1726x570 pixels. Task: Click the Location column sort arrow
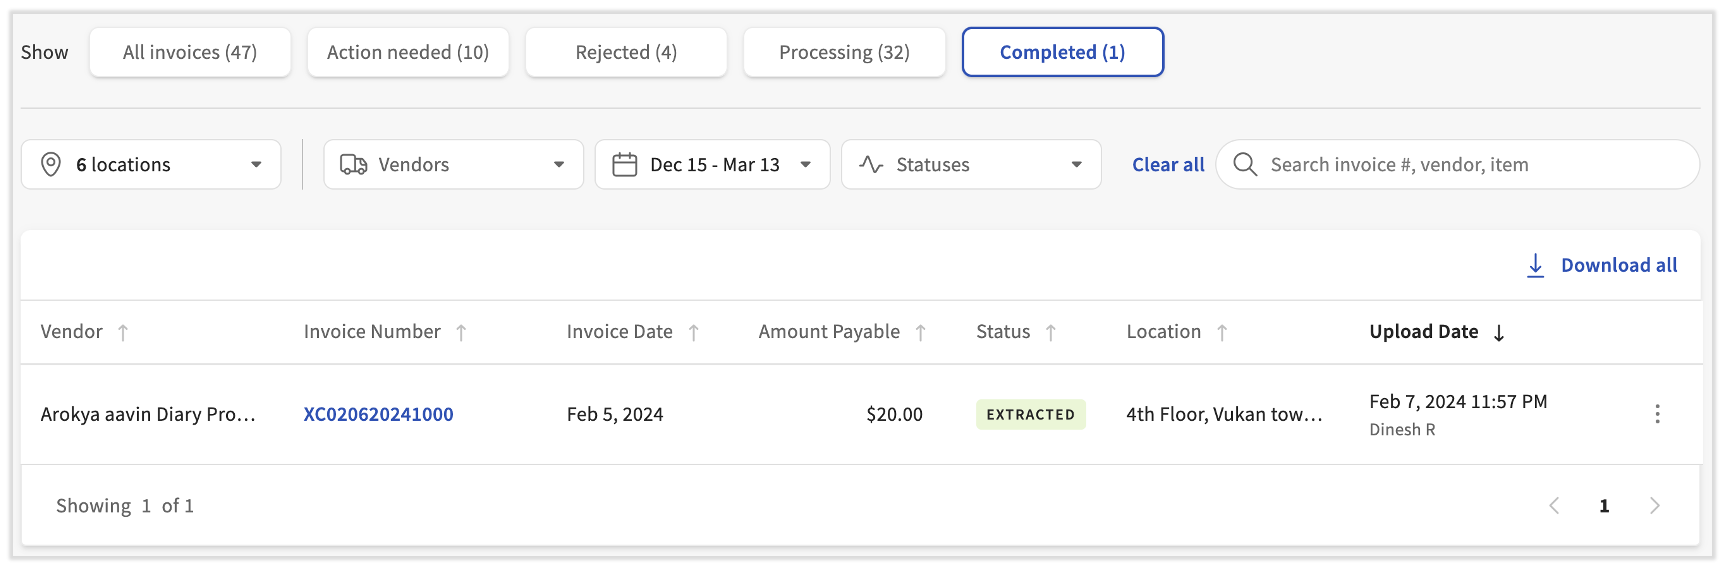pos(1221,333)
